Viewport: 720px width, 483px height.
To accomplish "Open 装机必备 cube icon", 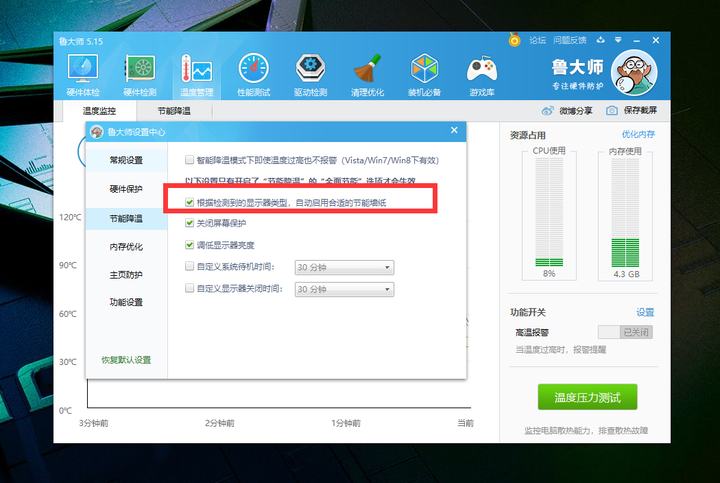I will [424, 68].
